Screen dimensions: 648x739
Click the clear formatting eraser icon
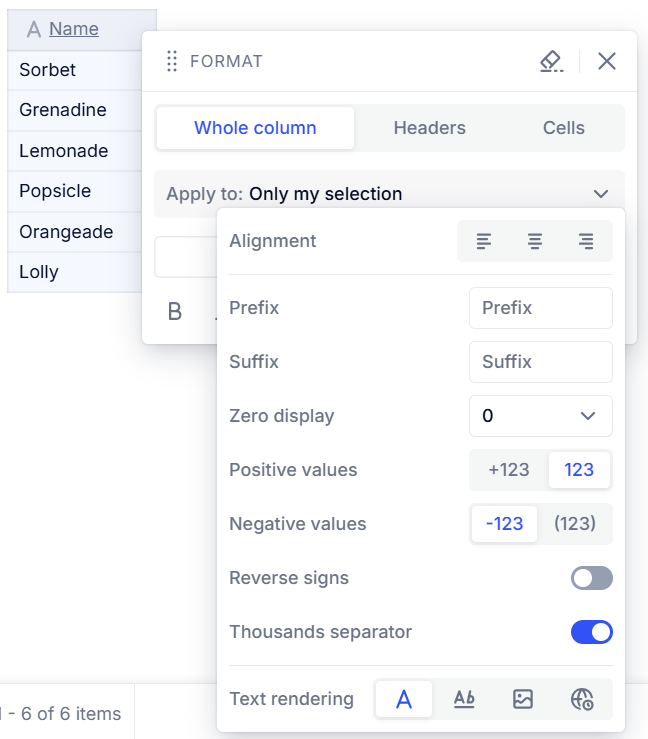(x=551, y=61)
